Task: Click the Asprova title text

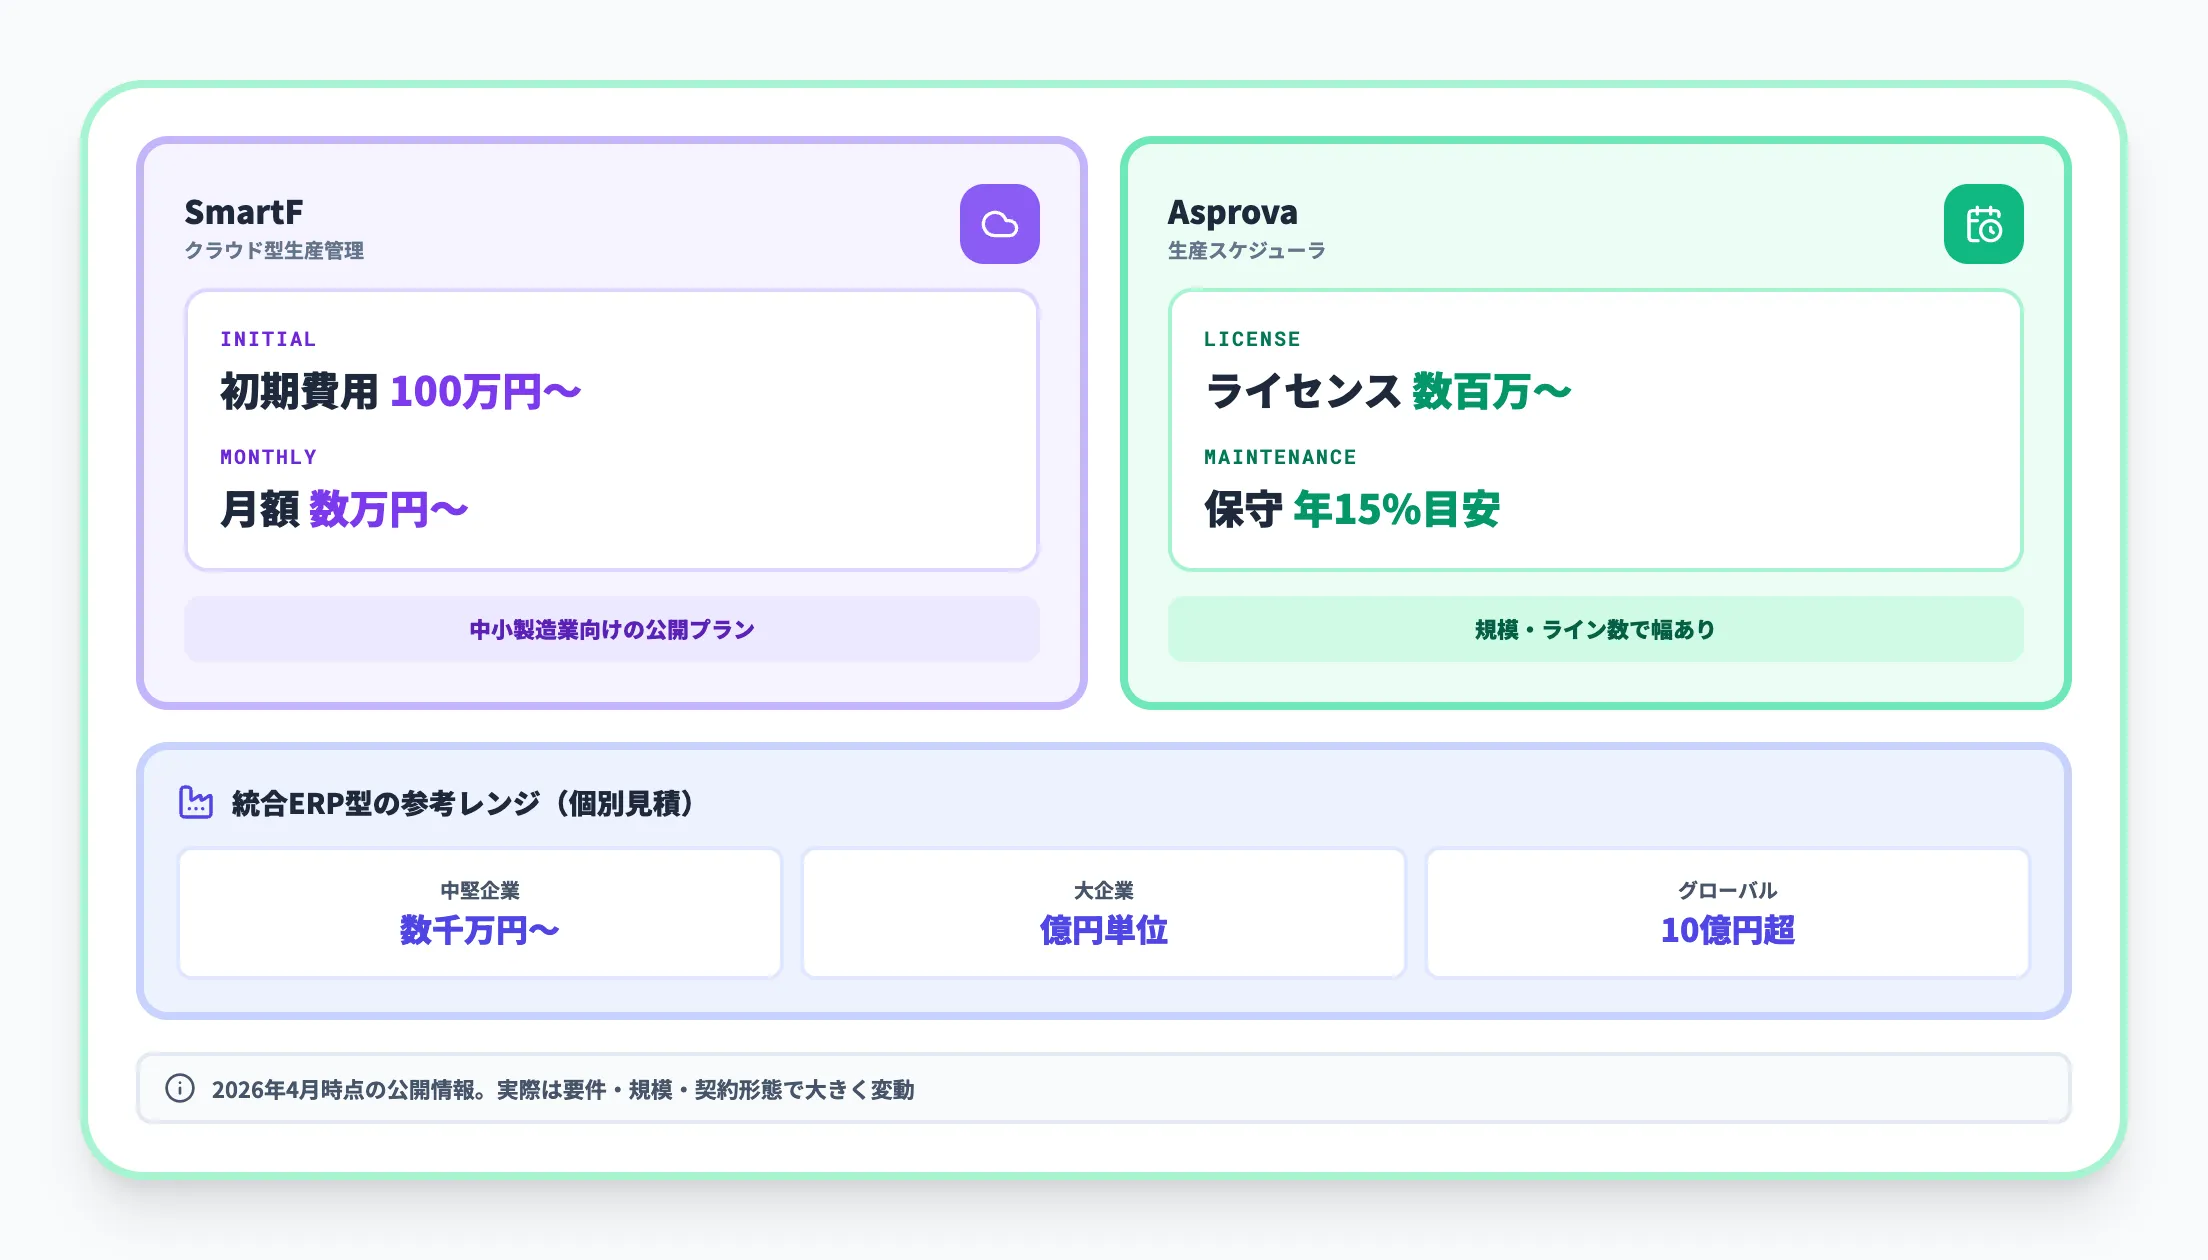Action: click(1232, 212)
